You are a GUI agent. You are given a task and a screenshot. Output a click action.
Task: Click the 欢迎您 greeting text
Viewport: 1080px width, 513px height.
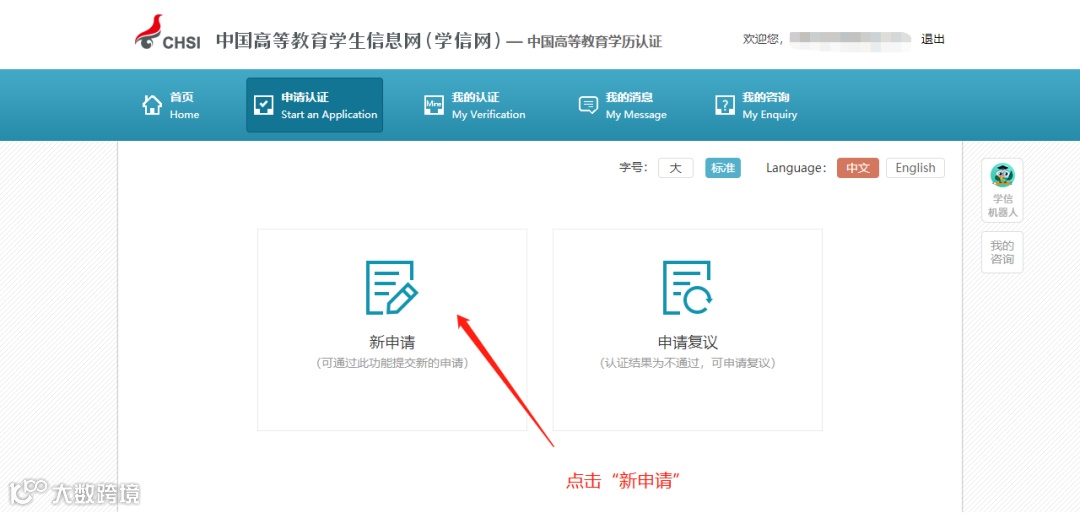762,39
